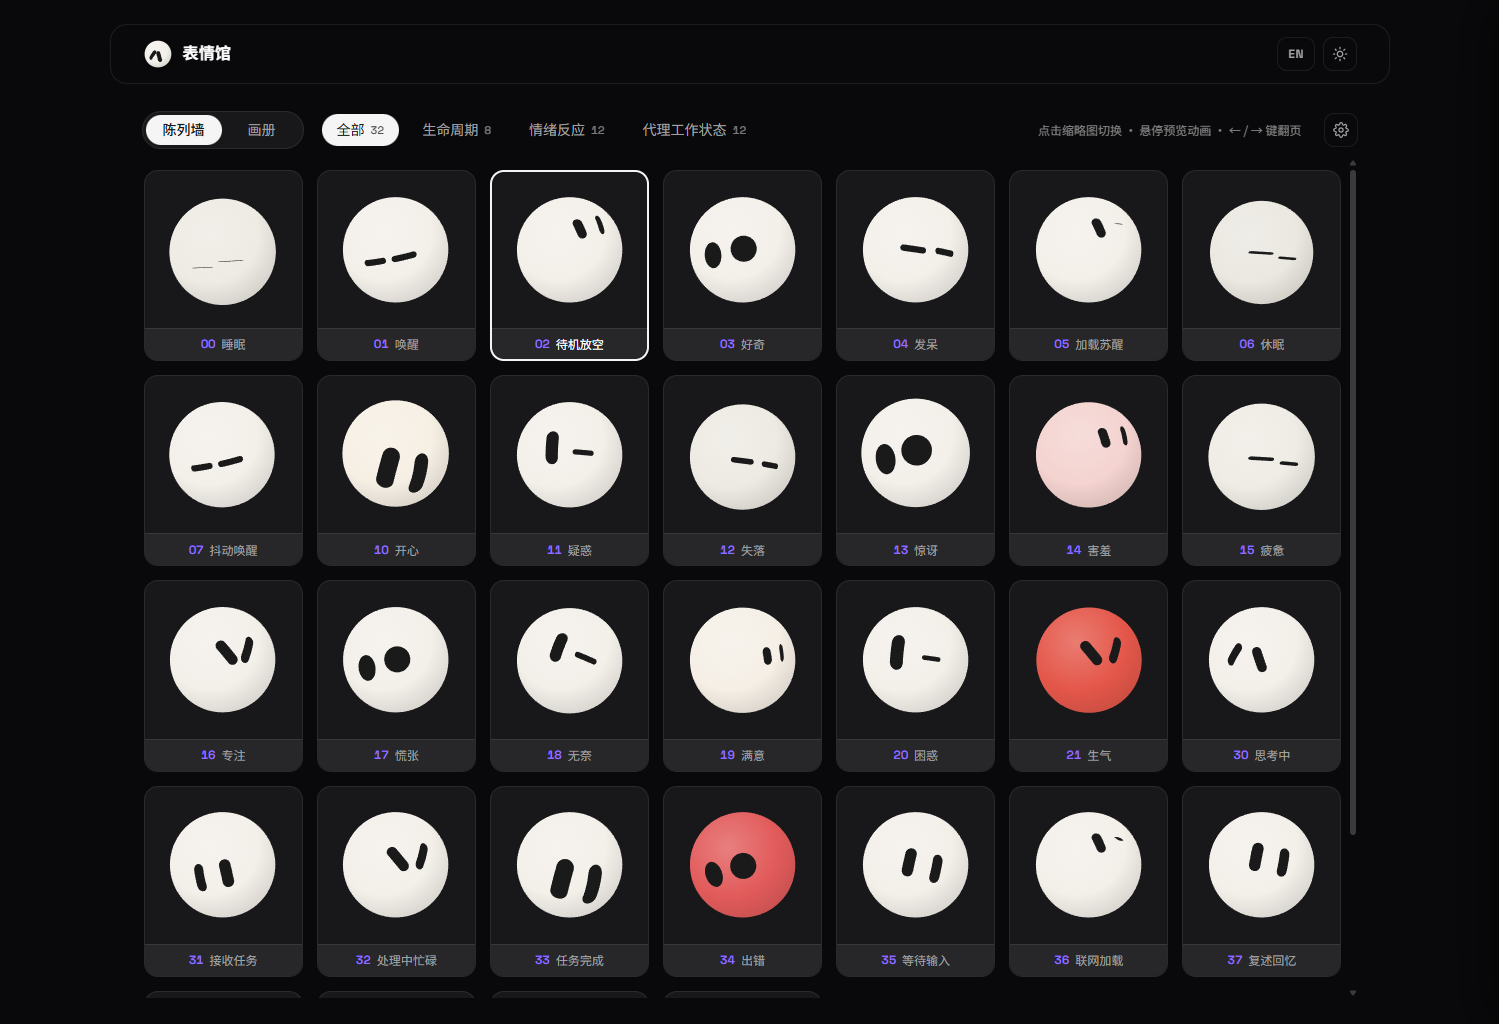The width and height of the screenshot is (1499, 1024).
Task: Select the 全部 filter tab
Action: 360,130
